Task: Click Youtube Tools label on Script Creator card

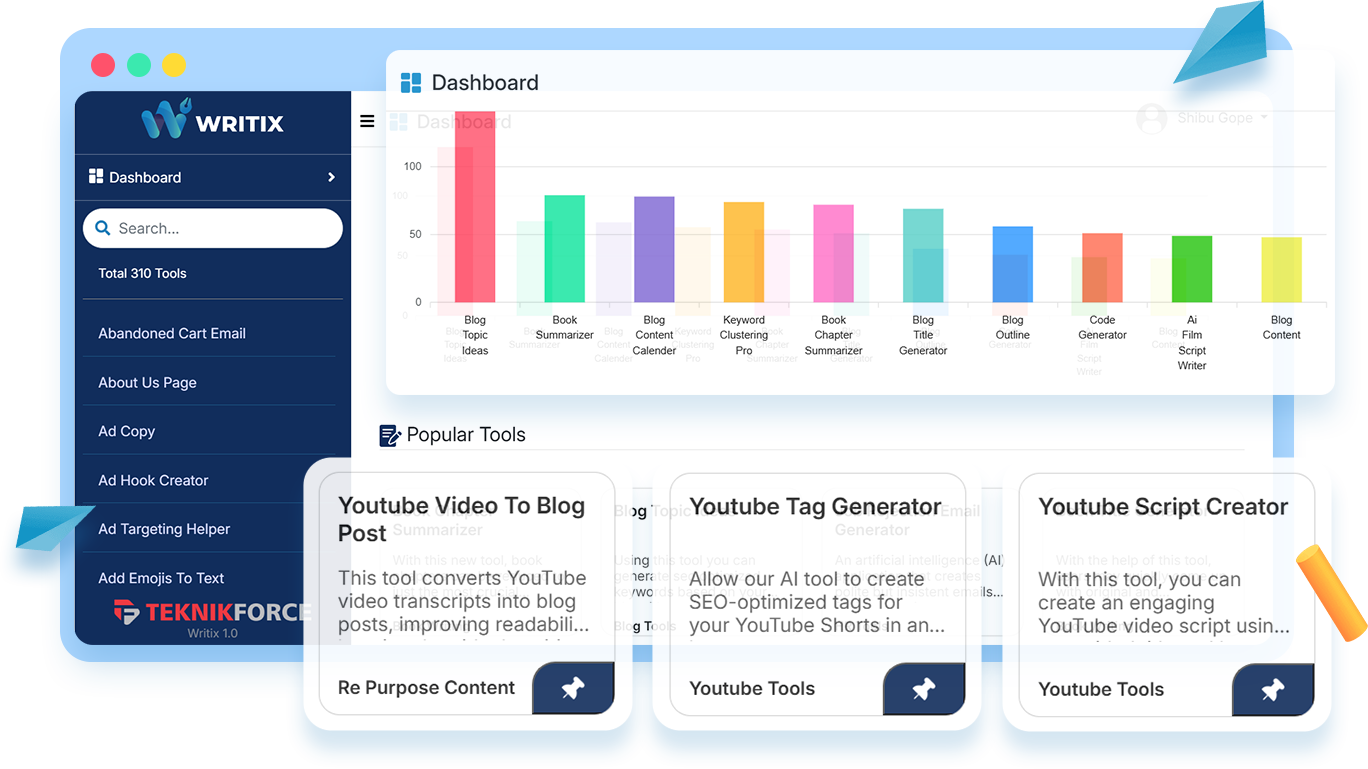Action: pos(1101,690)
